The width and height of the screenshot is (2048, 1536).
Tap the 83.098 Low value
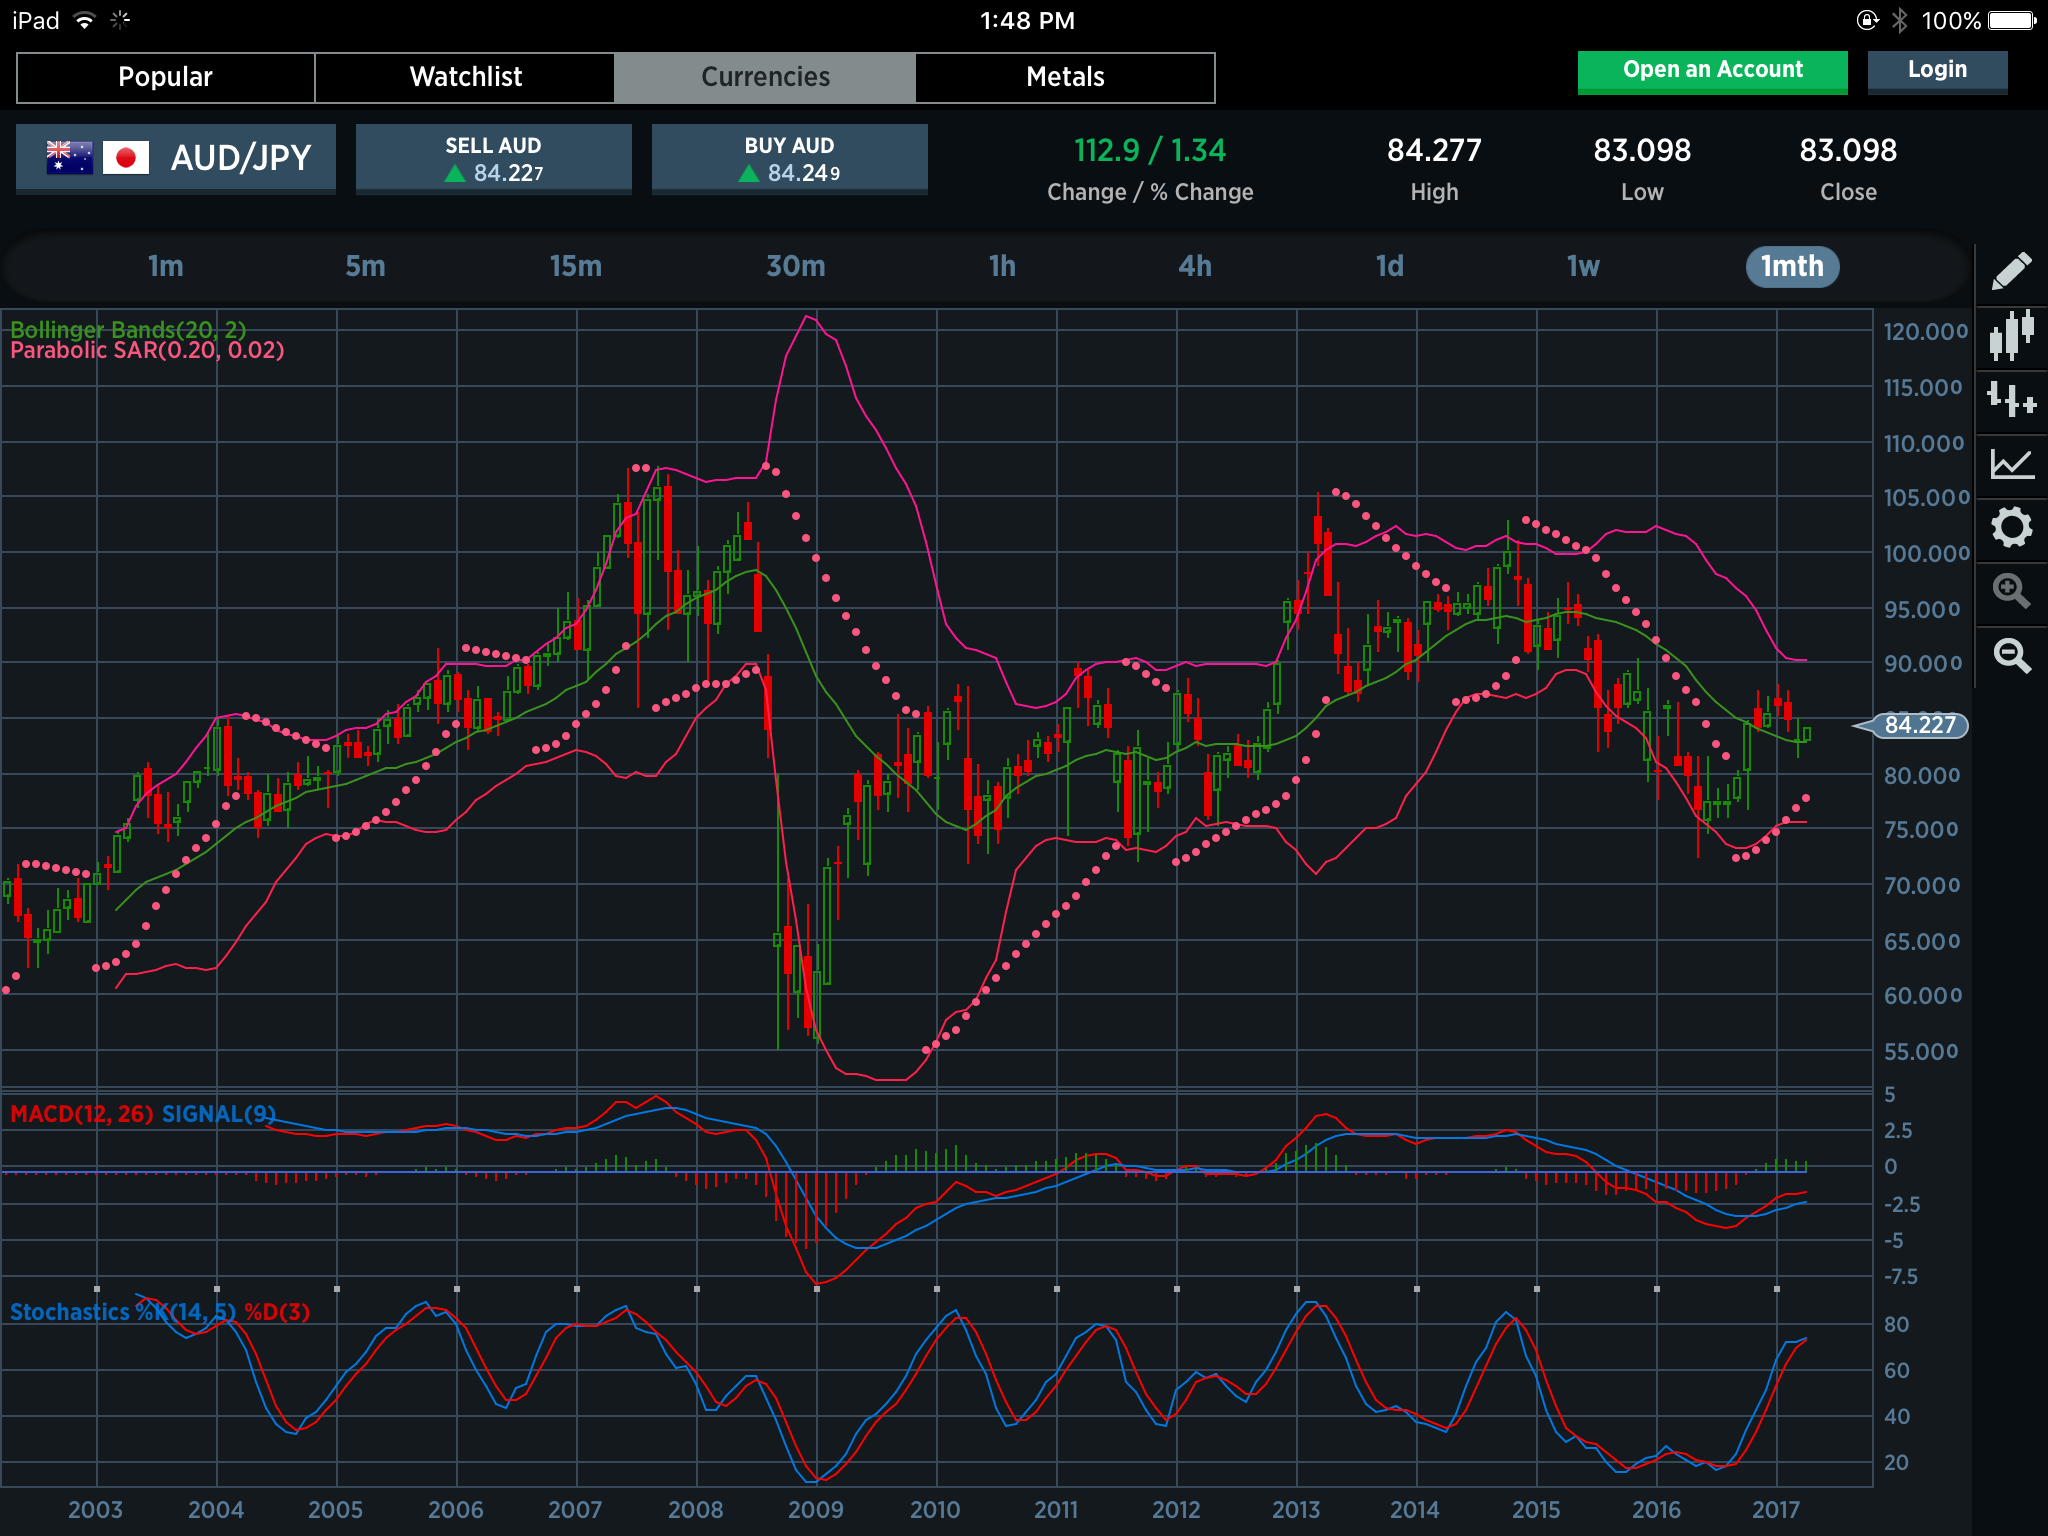pos(1642,151)
